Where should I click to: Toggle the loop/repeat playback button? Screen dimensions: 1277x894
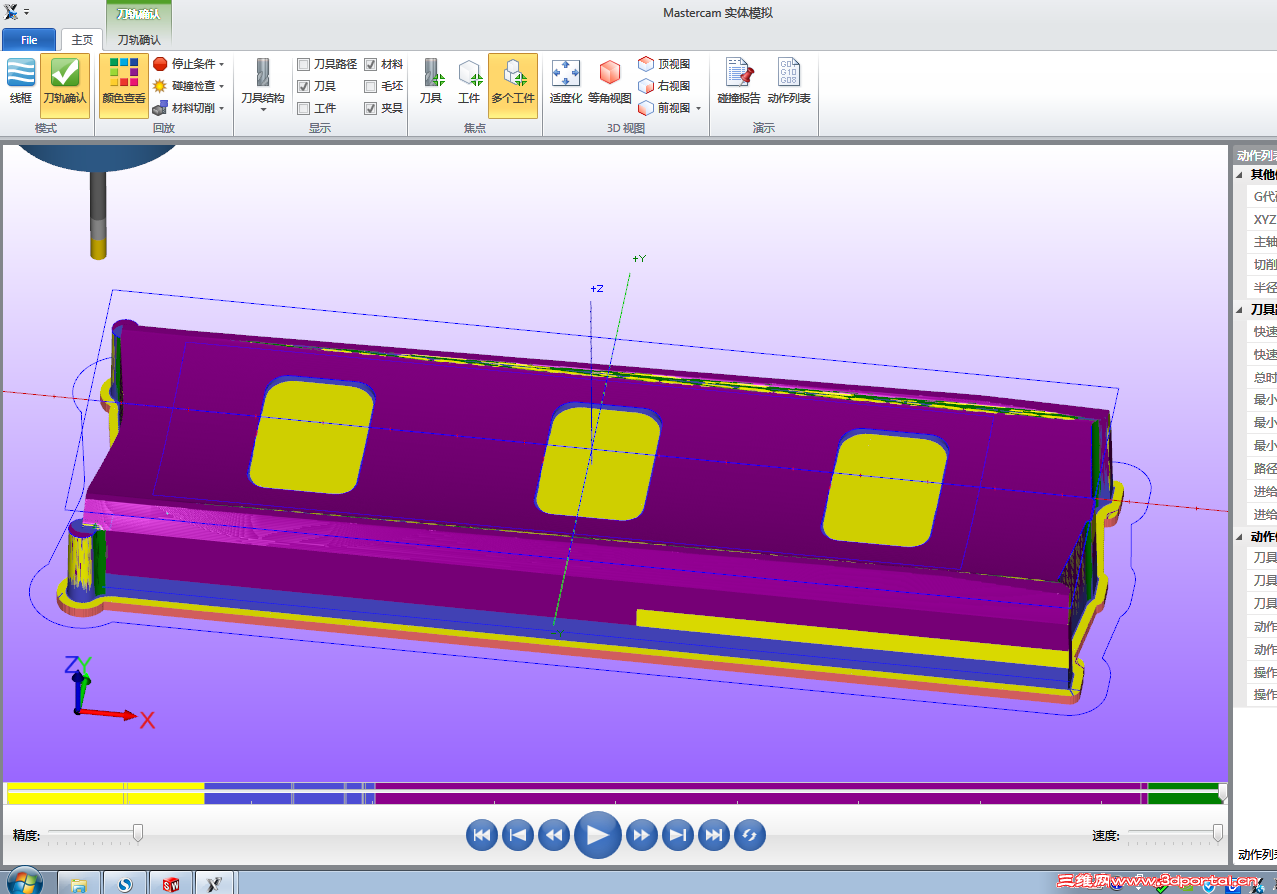click(750, 835)
